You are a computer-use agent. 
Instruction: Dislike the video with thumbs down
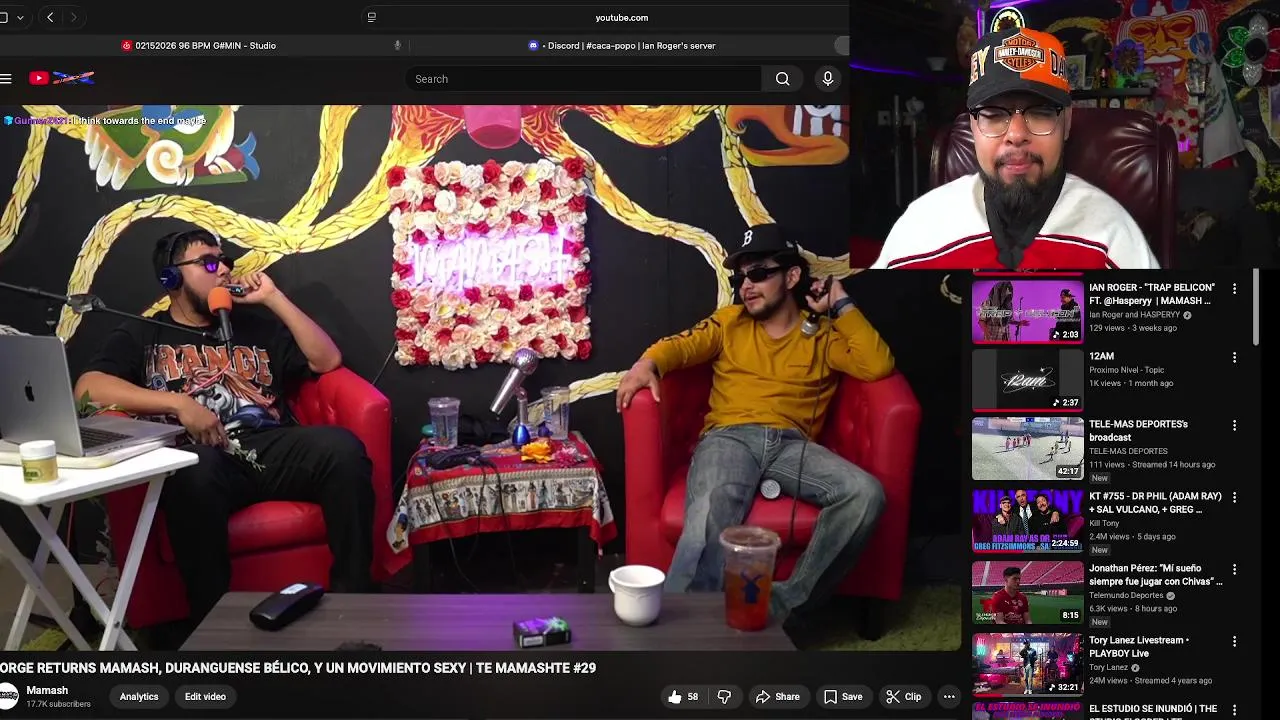pyautogui.click(x=724, y=697)
